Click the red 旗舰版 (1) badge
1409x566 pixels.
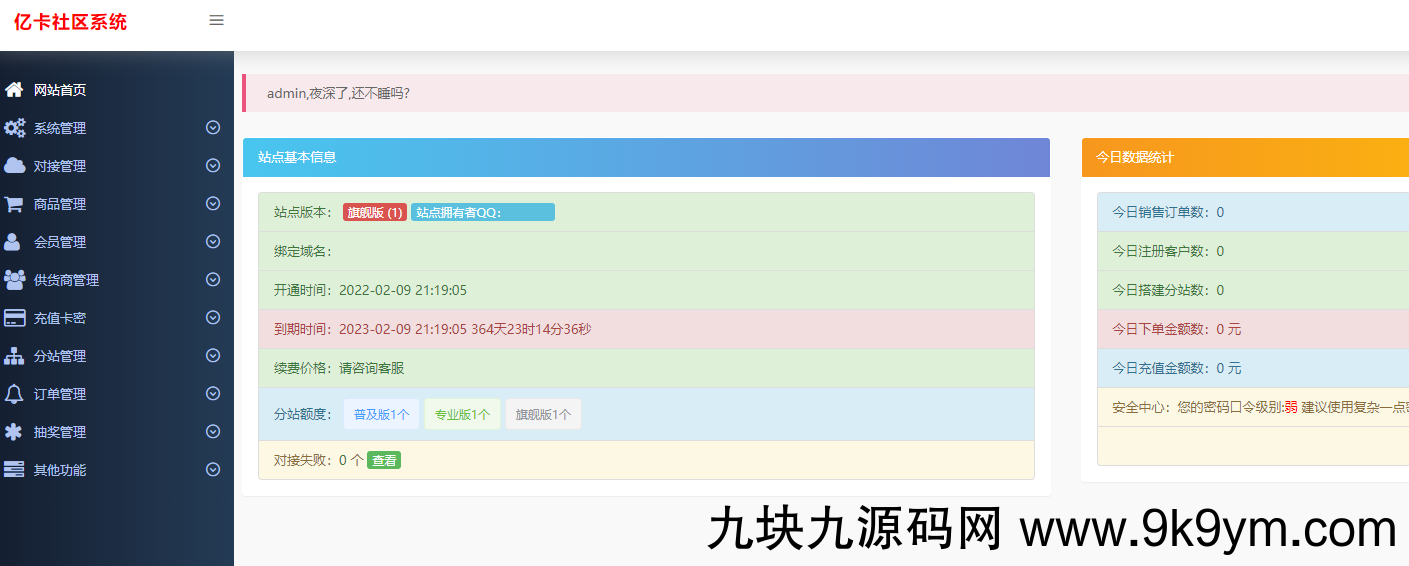375,212
